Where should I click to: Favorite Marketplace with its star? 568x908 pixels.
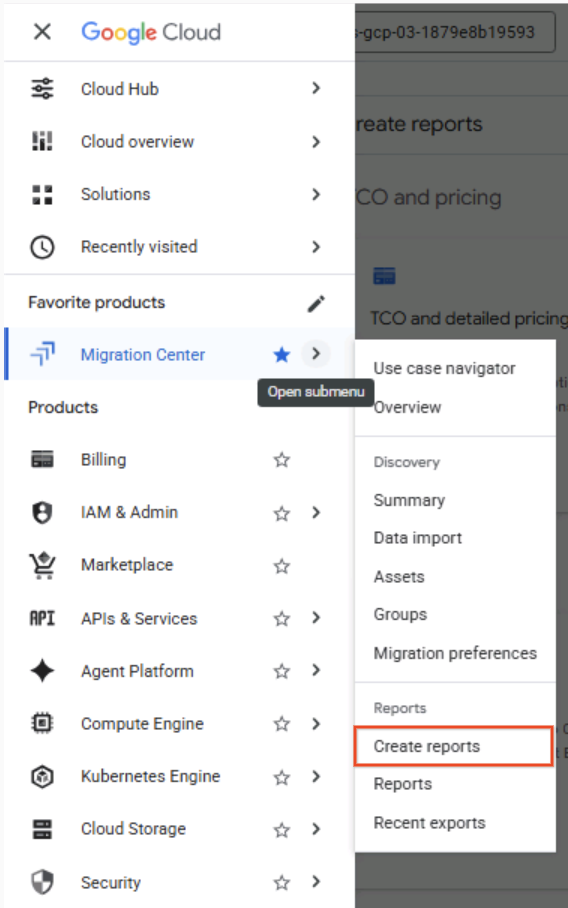[x=282, y=566]
